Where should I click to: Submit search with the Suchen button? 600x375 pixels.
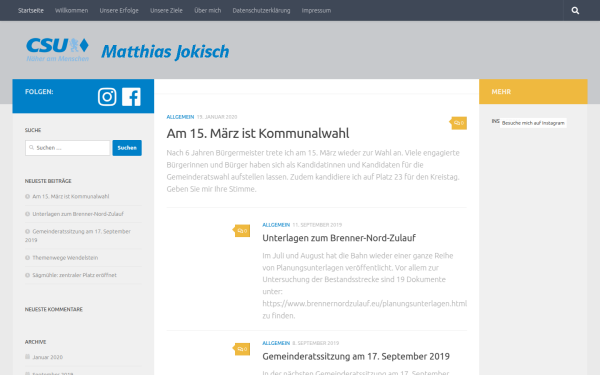point(127,148)
